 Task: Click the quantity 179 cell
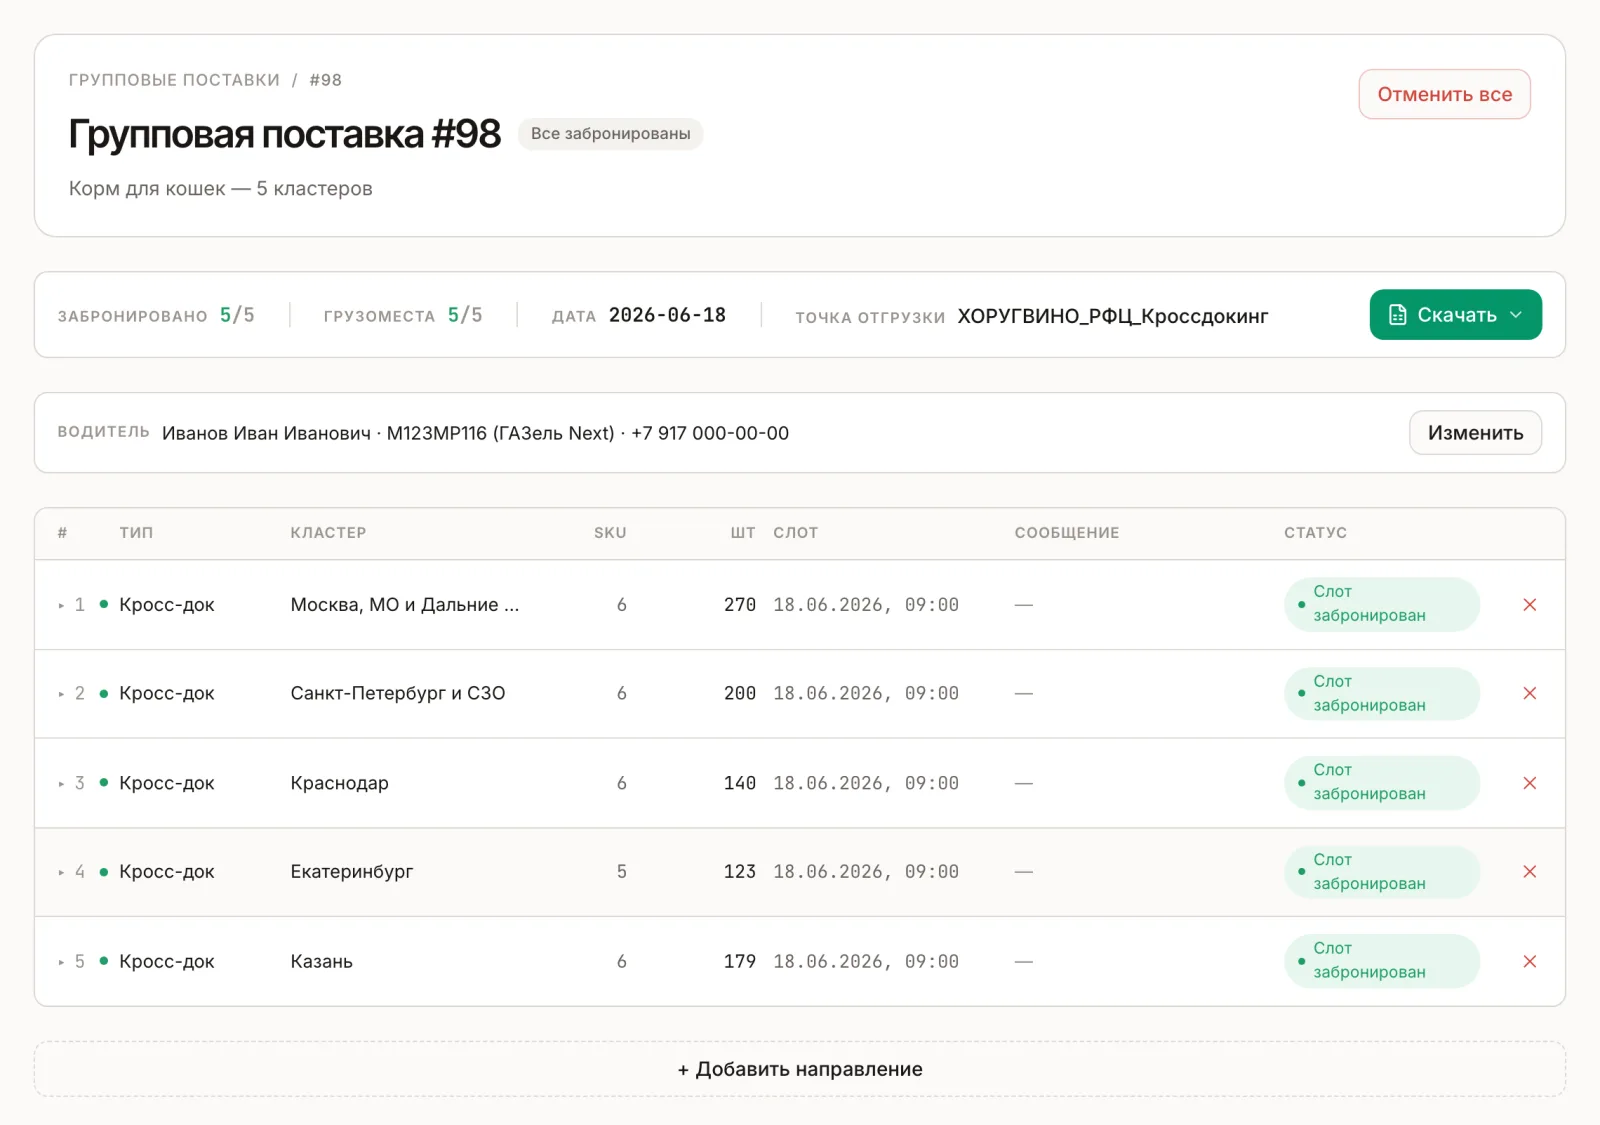[740, 961]
